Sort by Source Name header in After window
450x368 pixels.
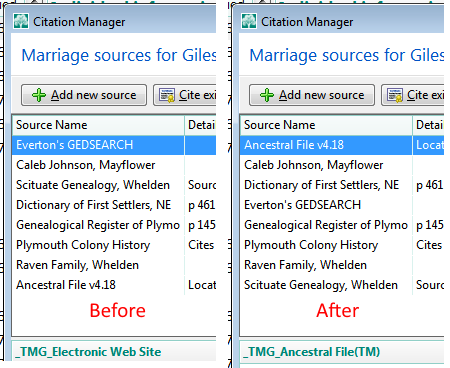(x=326, y=125)
